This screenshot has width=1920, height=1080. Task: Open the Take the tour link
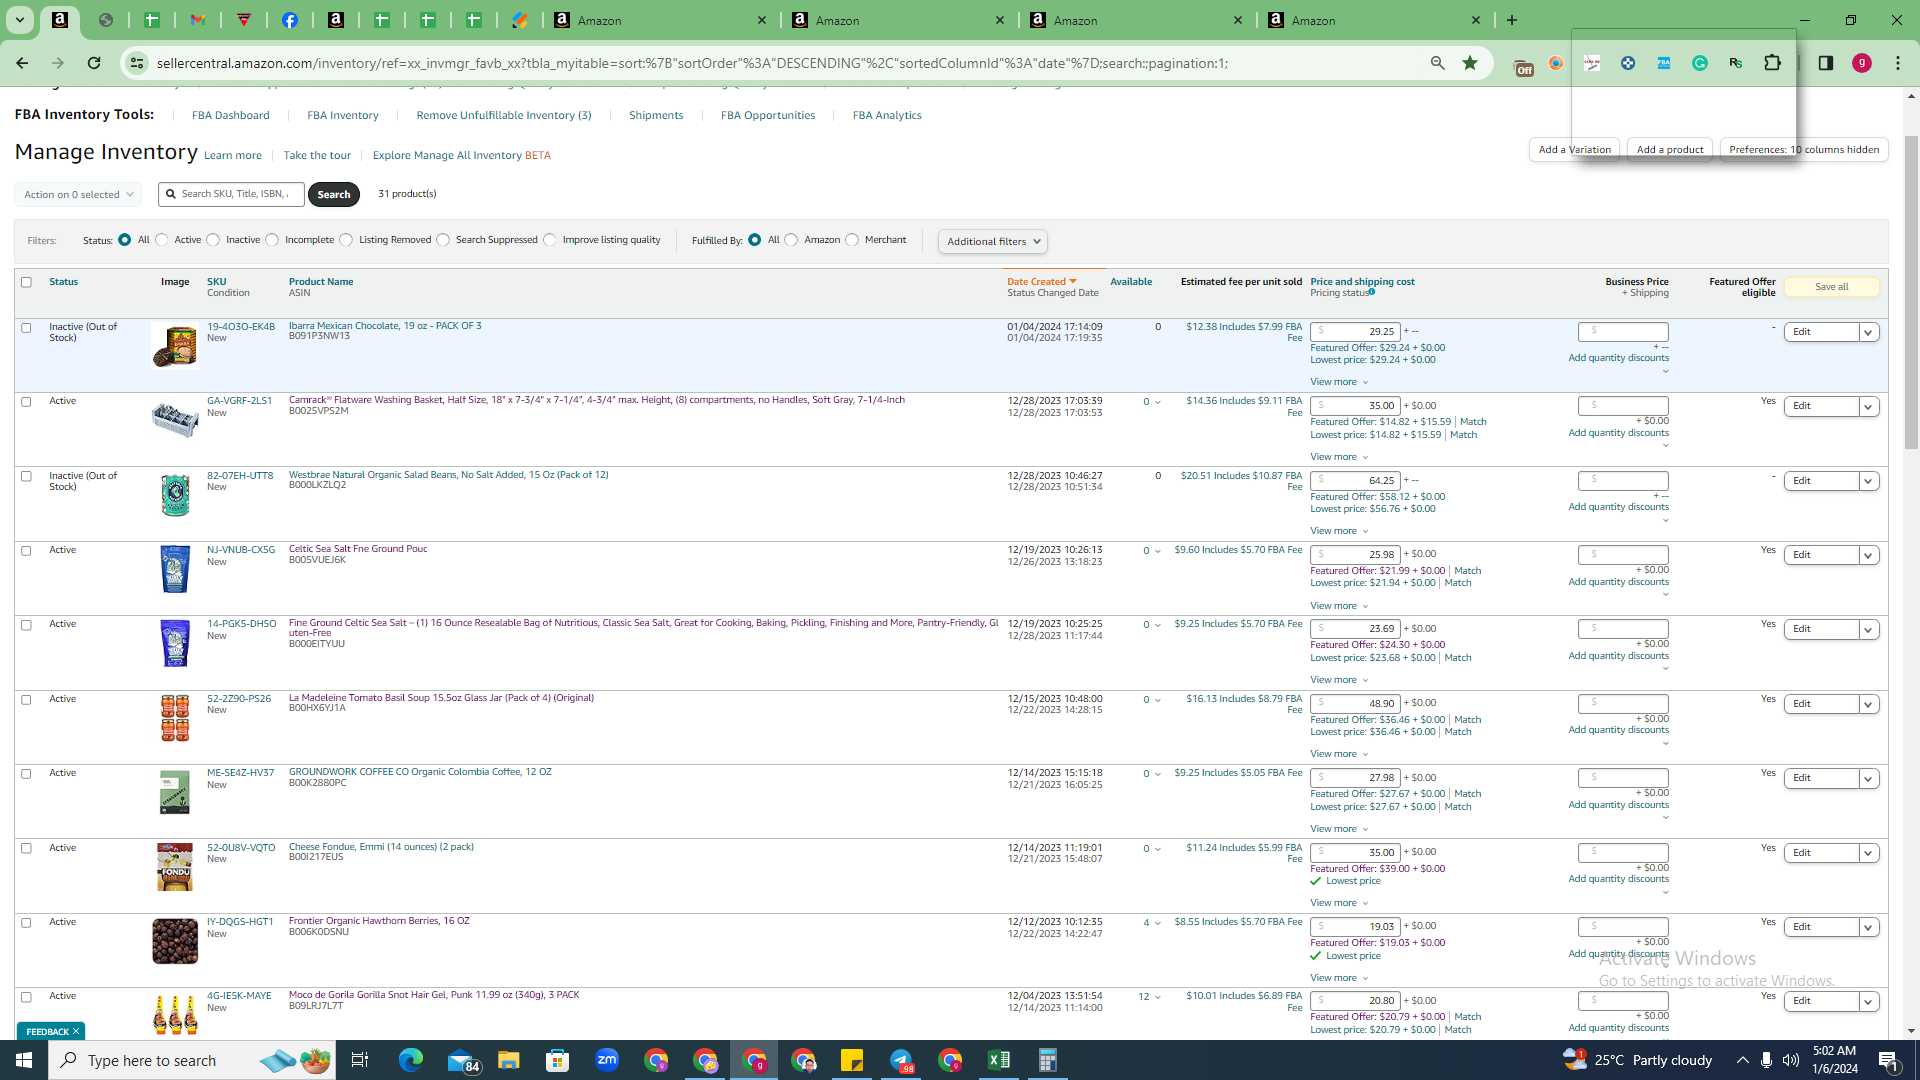pyautogui.click(x=317, y=155)
